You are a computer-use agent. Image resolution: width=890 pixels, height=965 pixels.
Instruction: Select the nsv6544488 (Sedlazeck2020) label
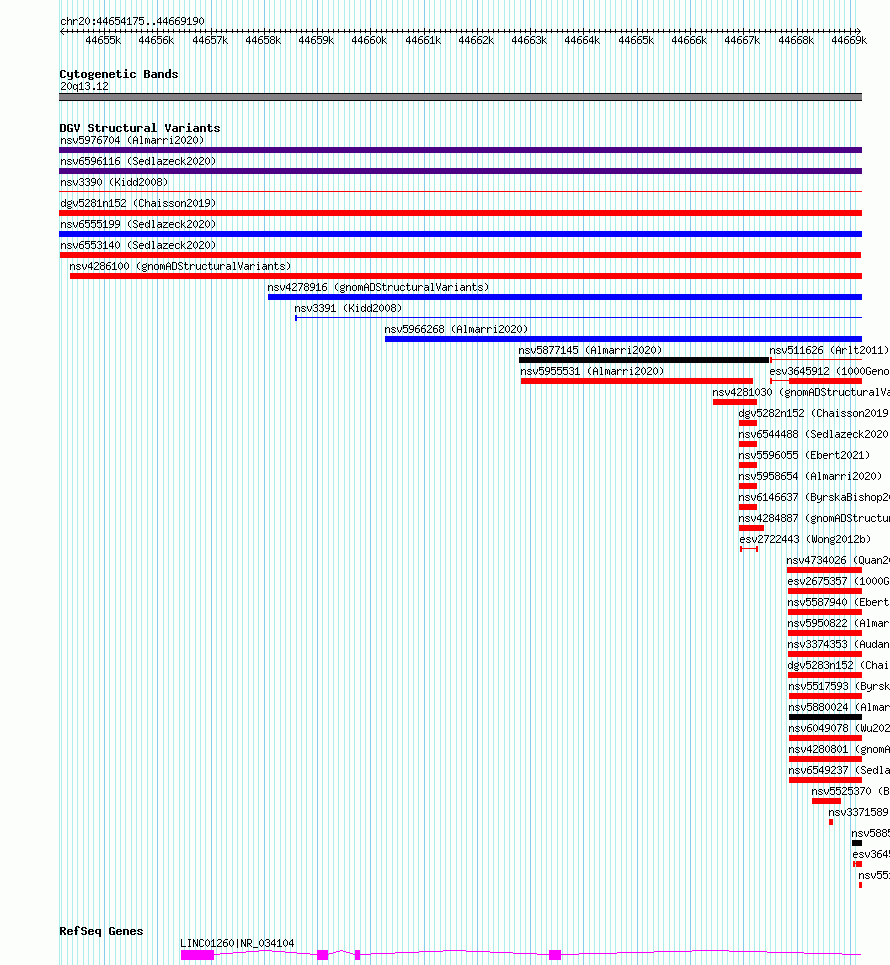(814, 434)
